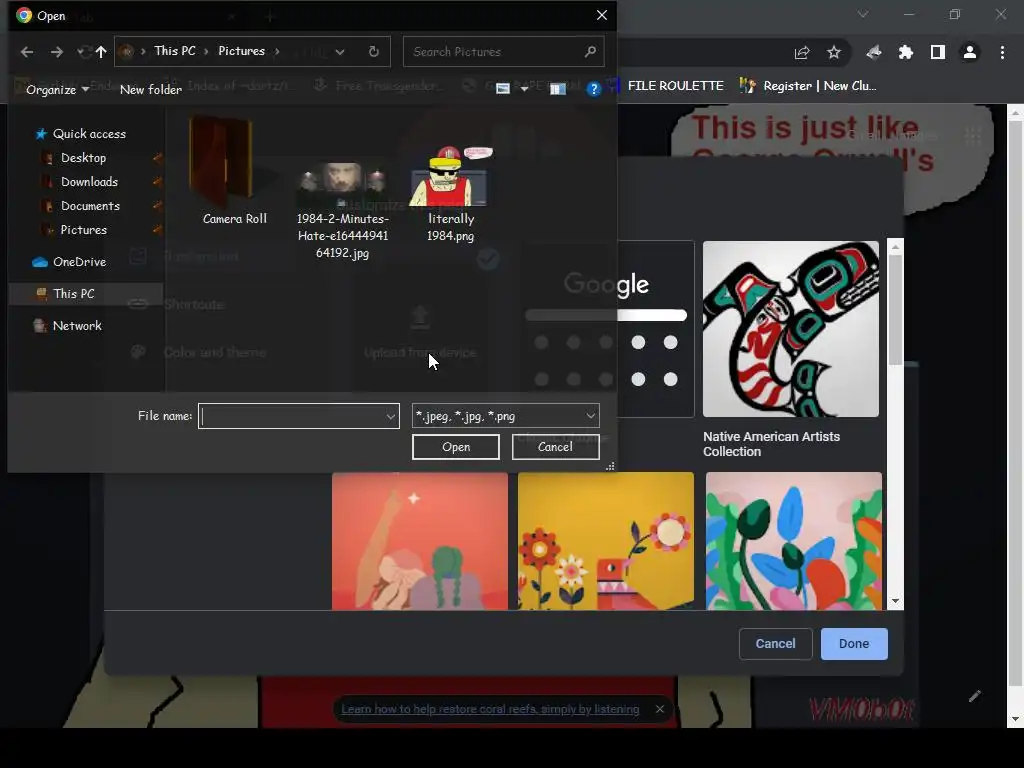Image resolution: width=1024 pixels, height=768 pixels.
Task: Open Downloads in the navigation pane
Action: pyautogui.click(x=89, y=182)
